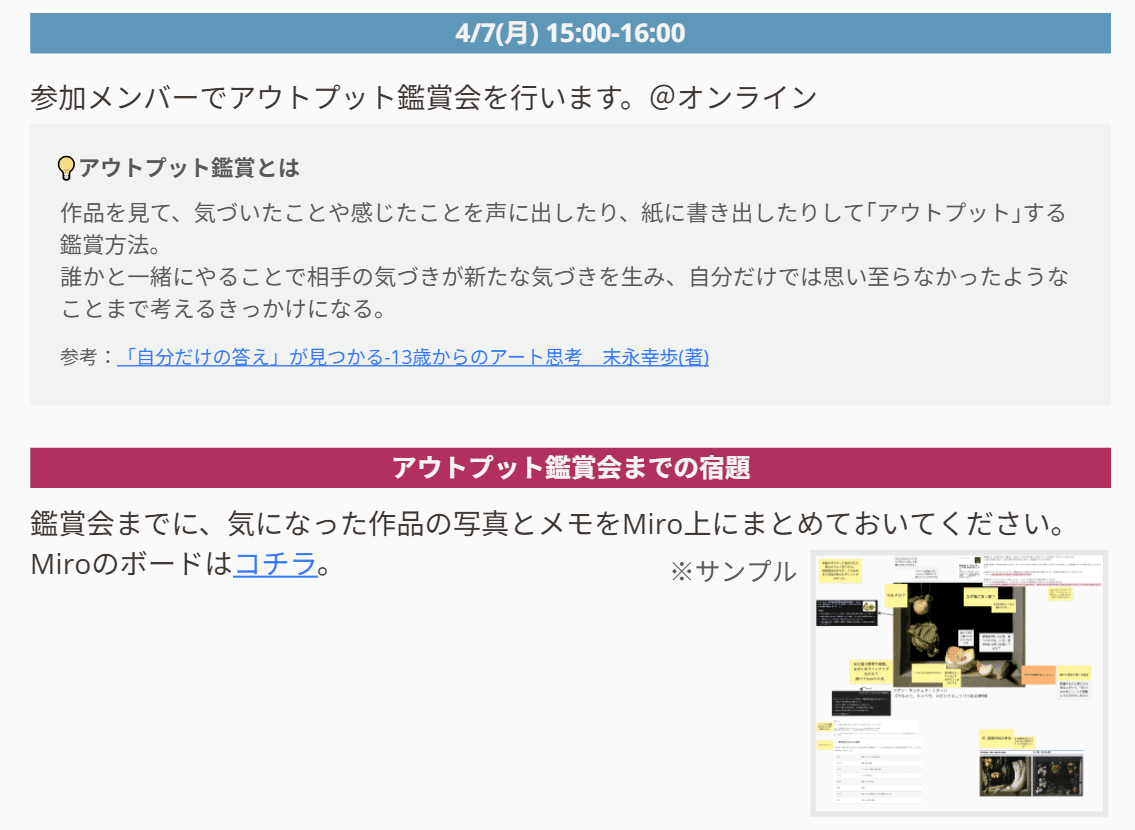Click the orange sticky note in the sample
The image size is (1135, 830).
1040,672
